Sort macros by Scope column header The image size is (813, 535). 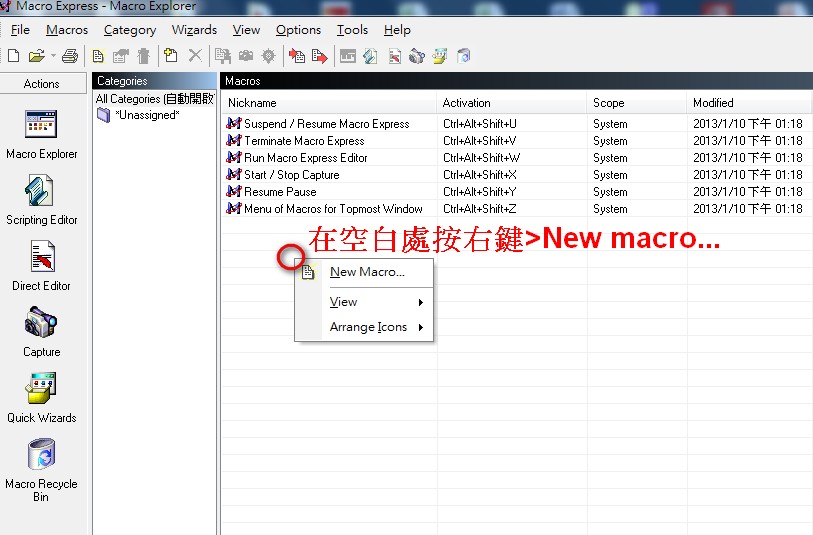[x=637, y=103]
